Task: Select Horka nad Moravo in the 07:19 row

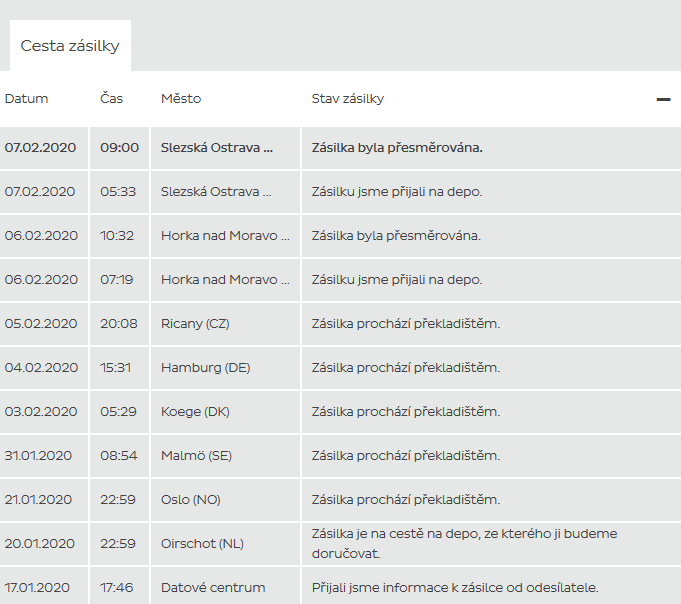Action: (x=225, y=280)
